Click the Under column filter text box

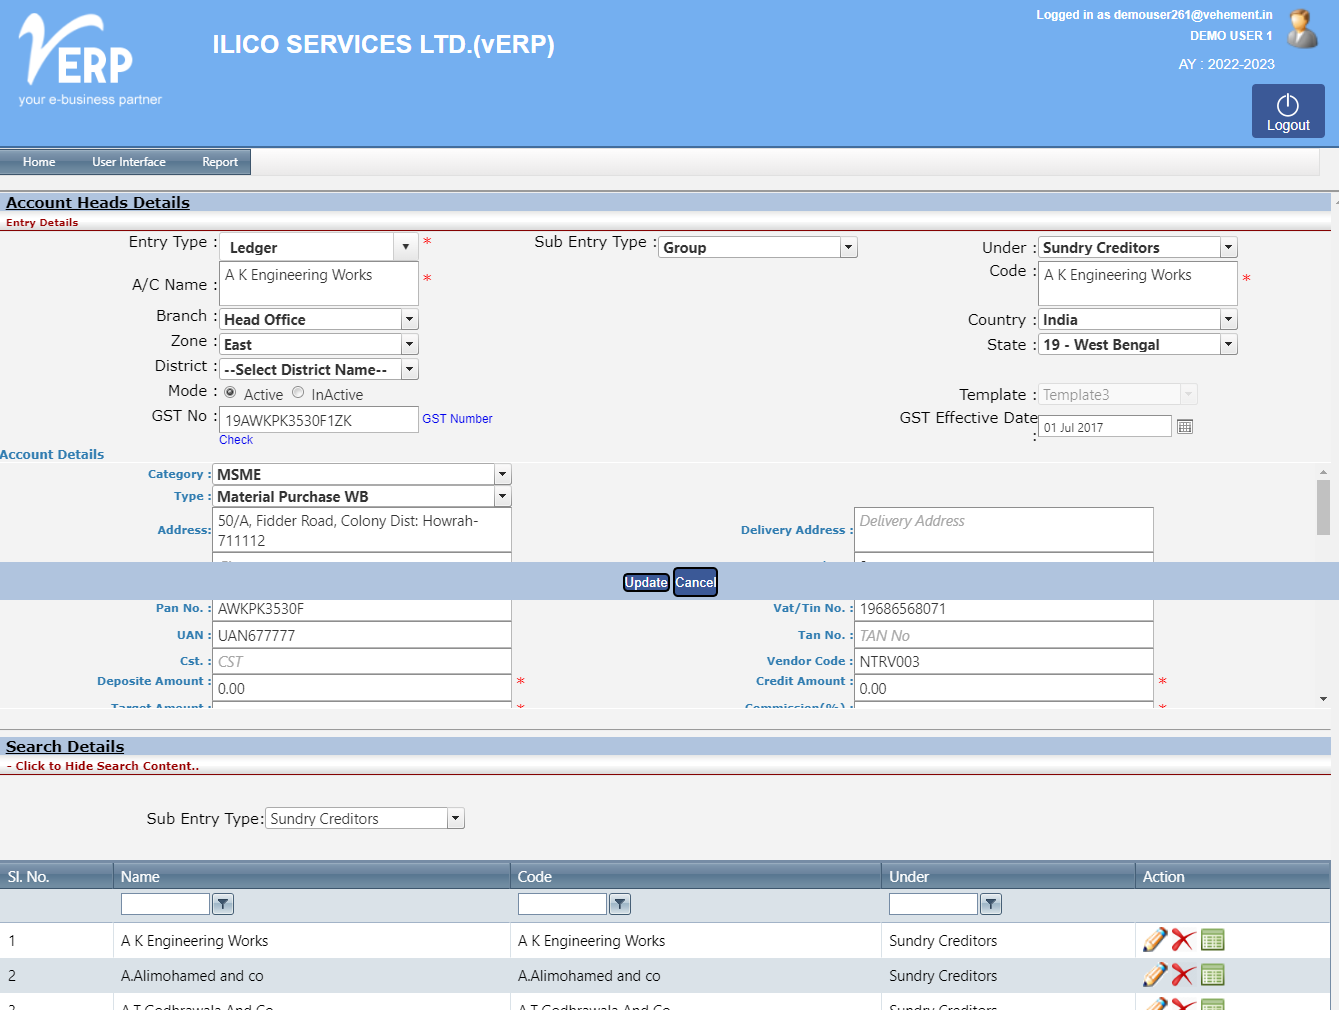pos(933,904)
